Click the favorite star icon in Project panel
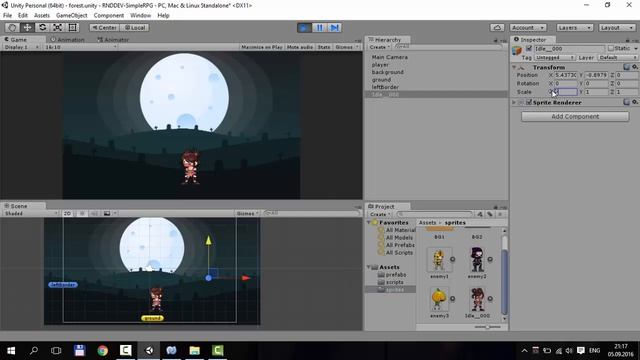The width and height of the screenshot is (640, 360). coord(500,214)
